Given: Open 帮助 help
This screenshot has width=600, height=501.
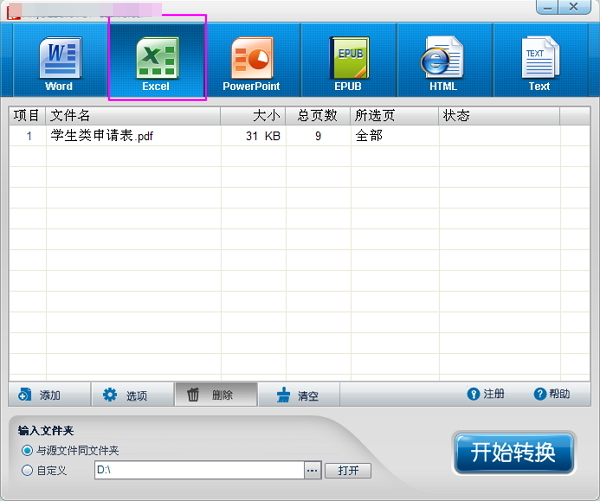Looking at the screenshot, I should [552, 393].
